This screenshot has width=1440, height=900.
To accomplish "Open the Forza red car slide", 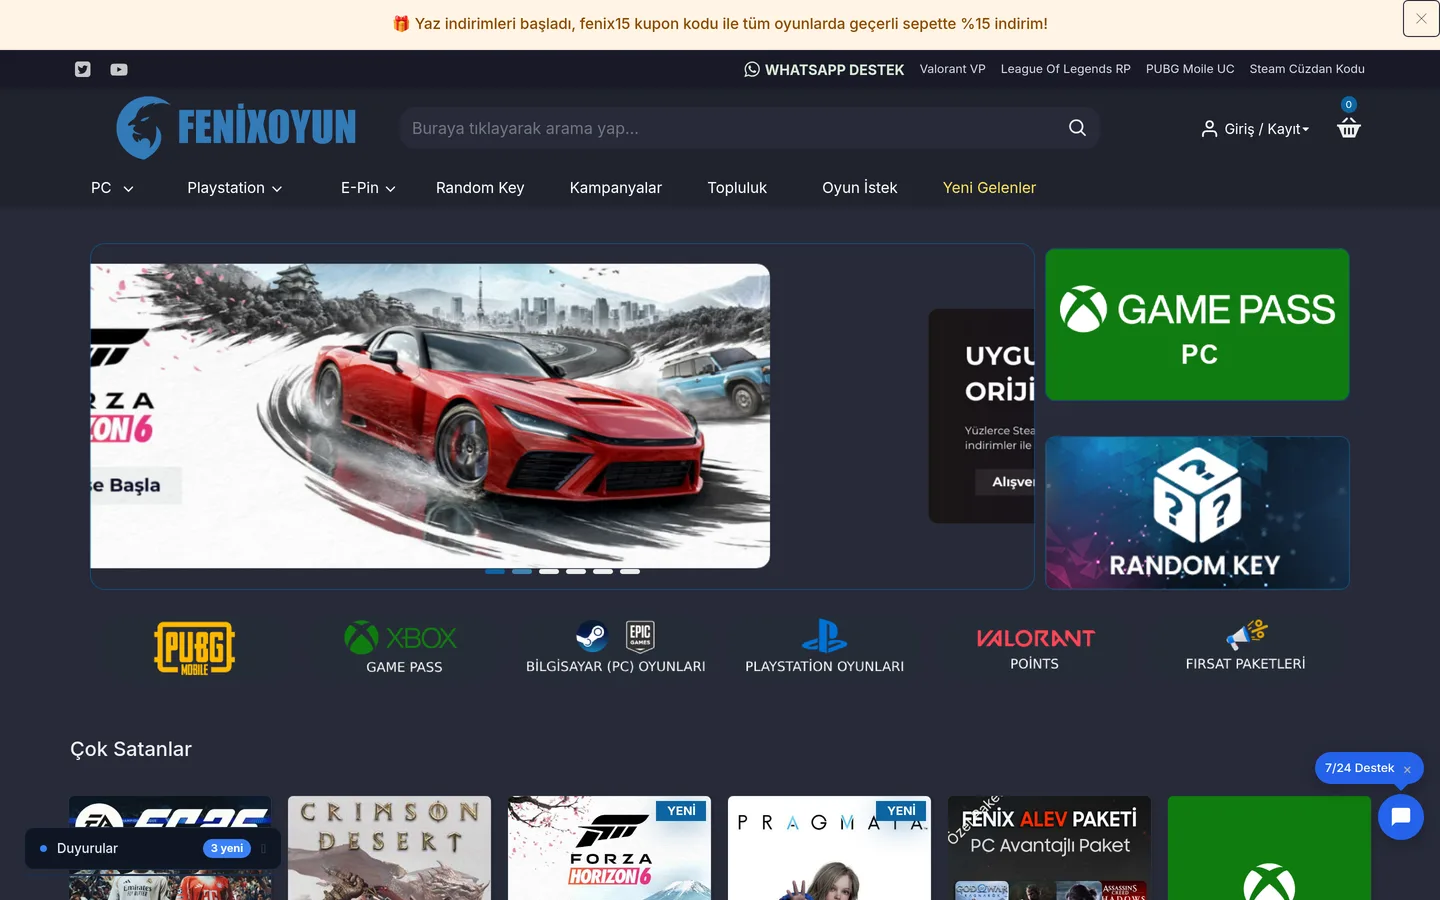I will click(430, 416).
